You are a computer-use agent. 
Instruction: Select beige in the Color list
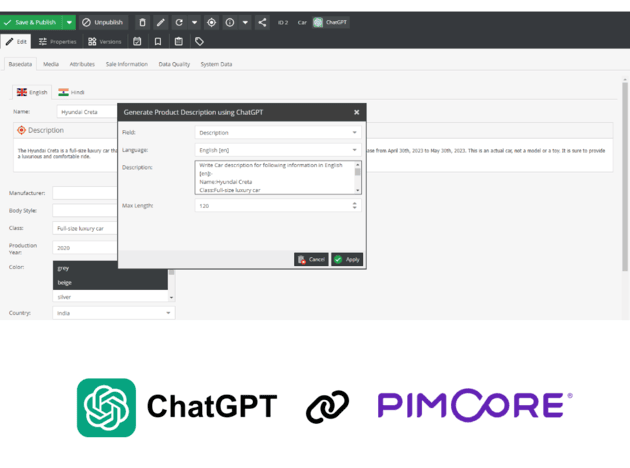click(110, 283)
